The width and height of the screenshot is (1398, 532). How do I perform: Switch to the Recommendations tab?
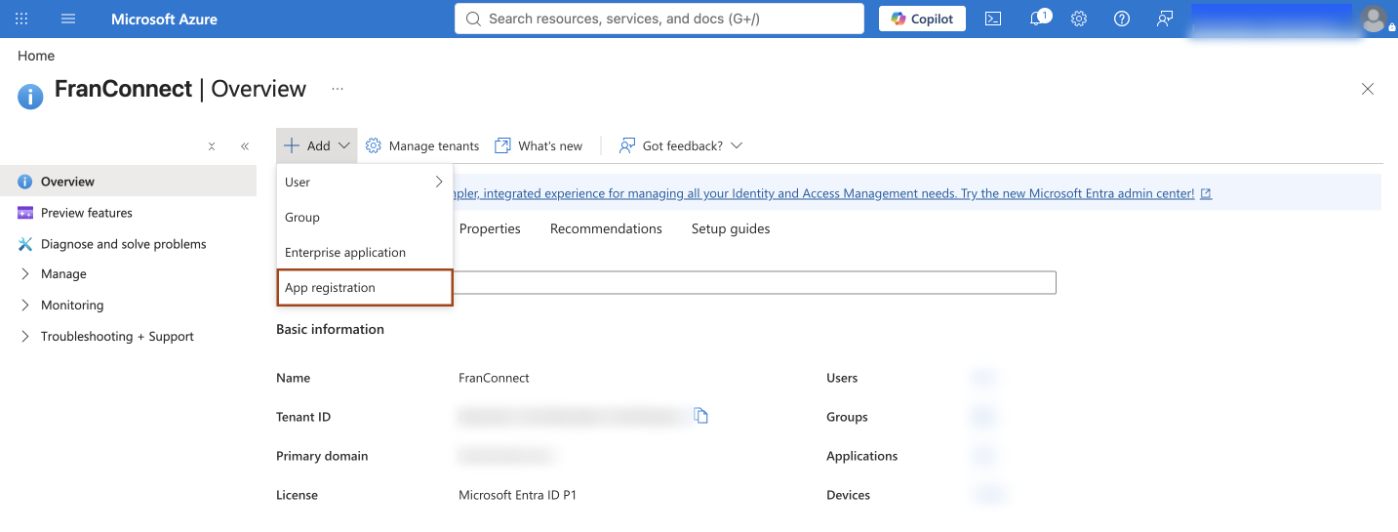[x=606, y=229]
